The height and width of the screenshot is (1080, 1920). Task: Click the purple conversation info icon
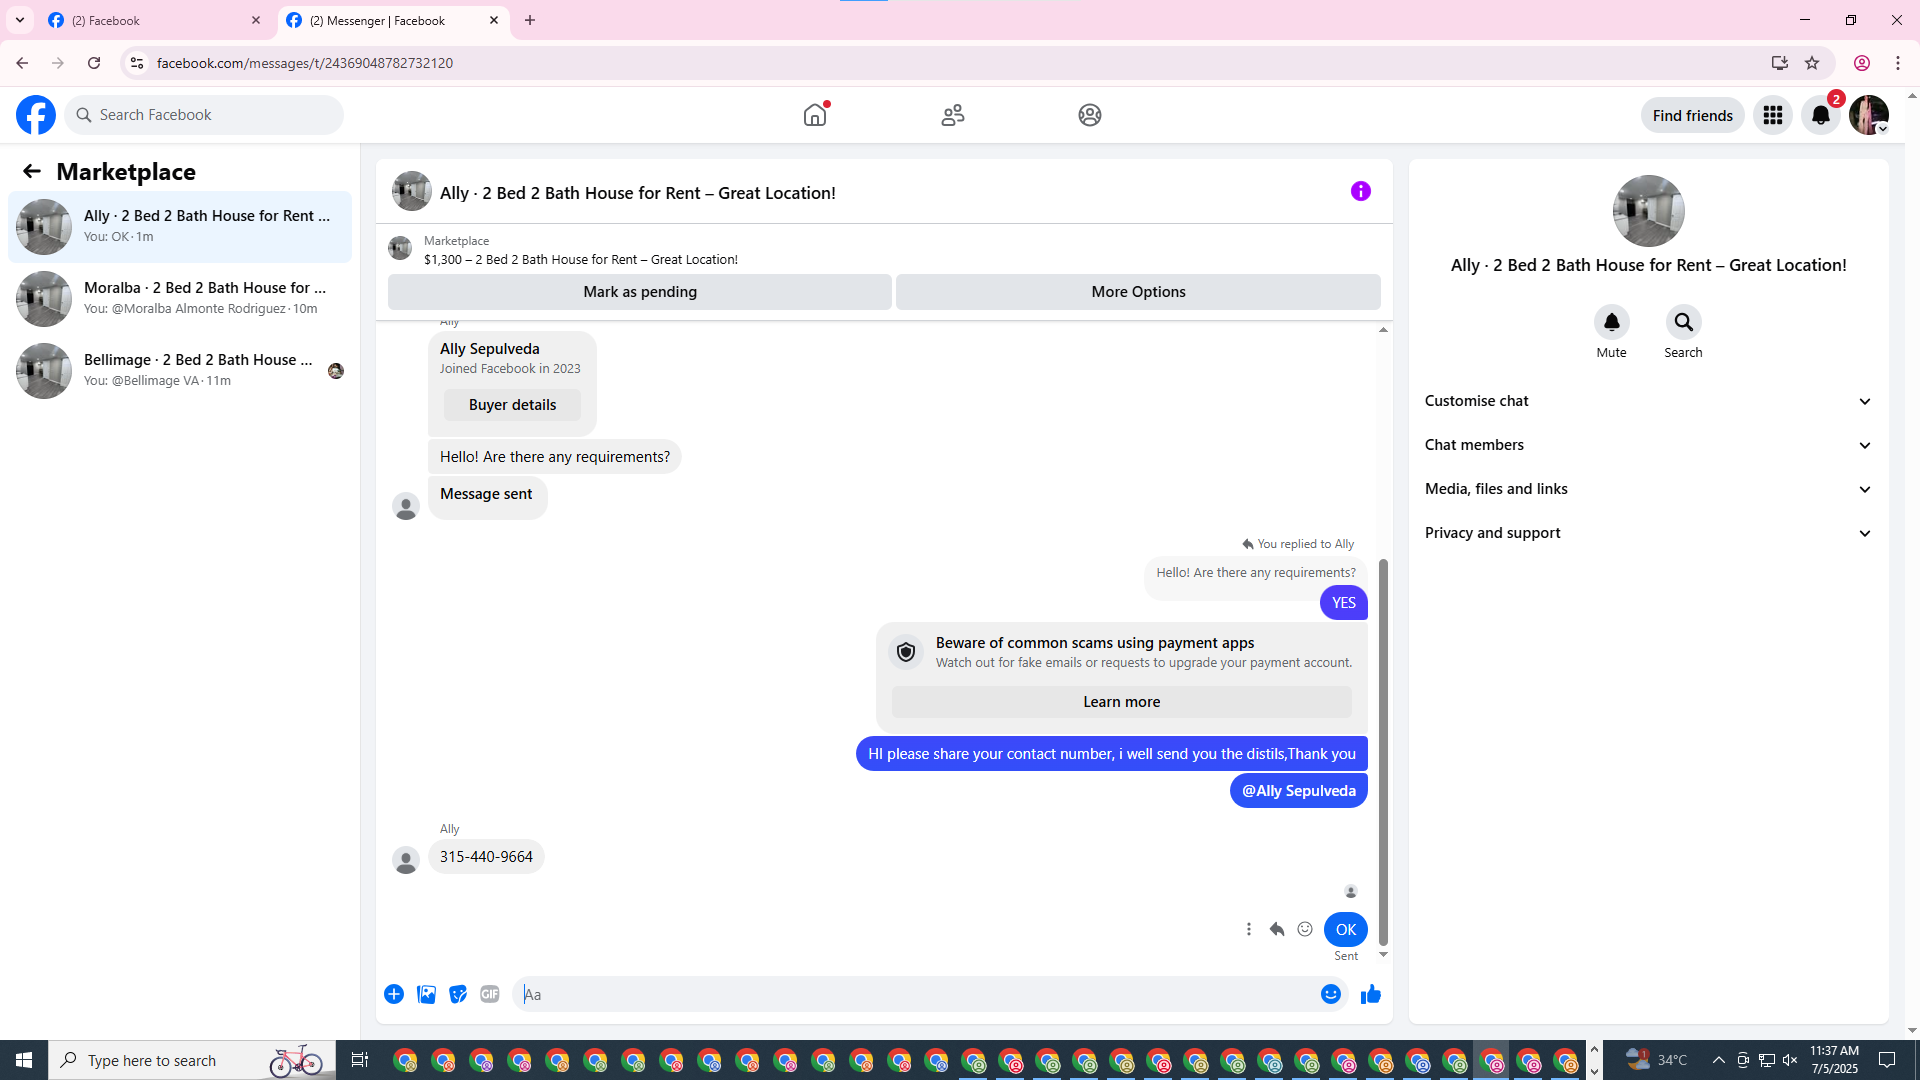point(1360,191)
